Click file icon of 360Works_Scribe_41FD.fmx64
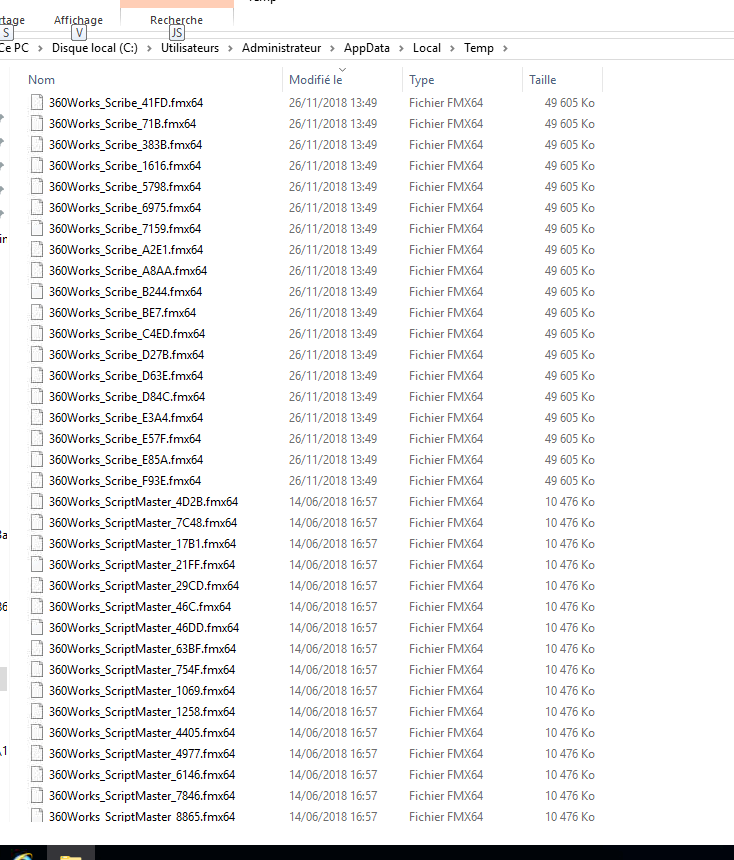The image size is (734, 860). (x=37, y=103)
